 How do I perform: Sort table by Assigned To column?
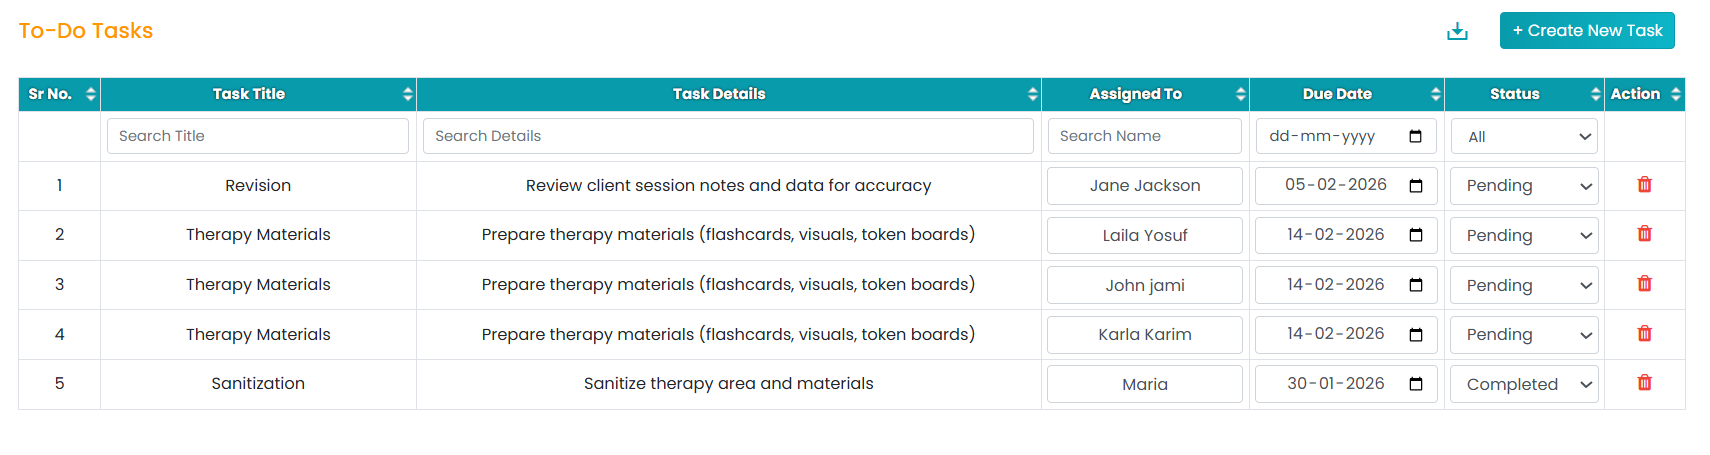pyautogui.click(x=1240, y=94)
